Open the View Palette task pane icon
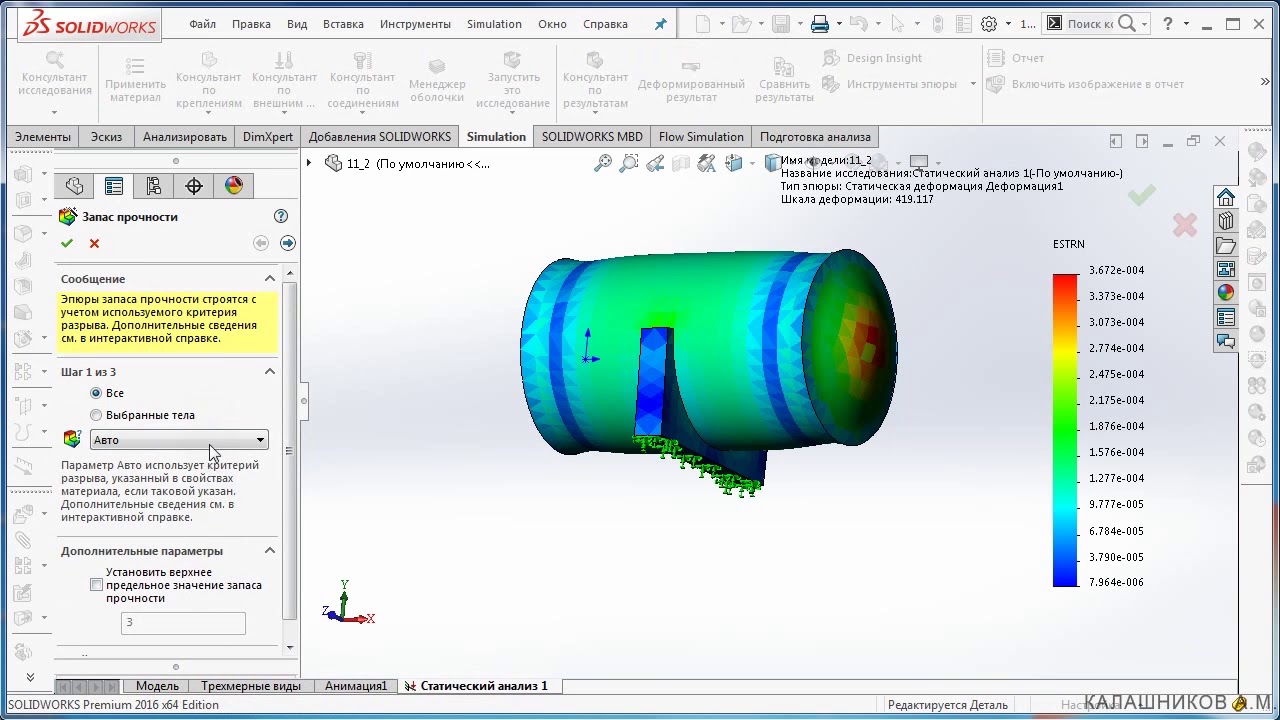This screenshot has height=720, width=1280. click(x=1226, y=269)
